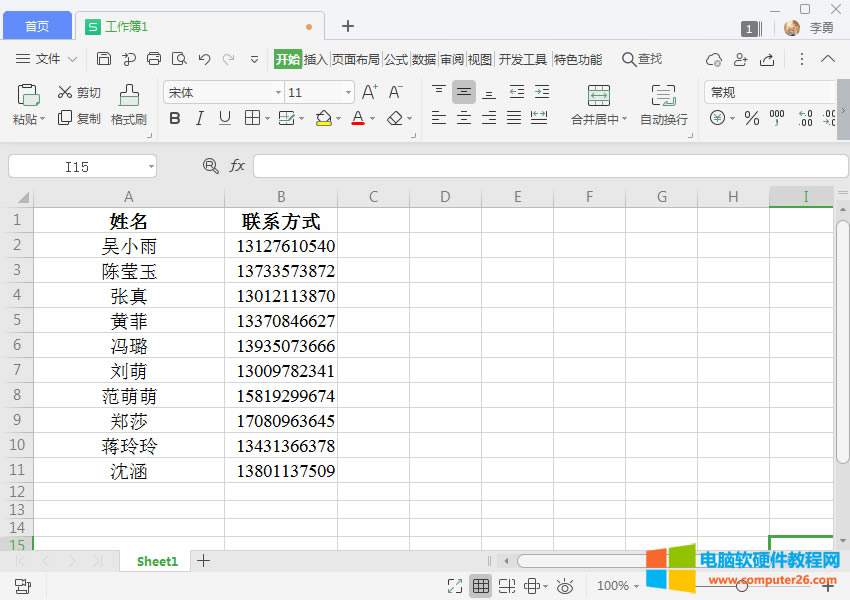Toggle bold formatting

[175, 119]
